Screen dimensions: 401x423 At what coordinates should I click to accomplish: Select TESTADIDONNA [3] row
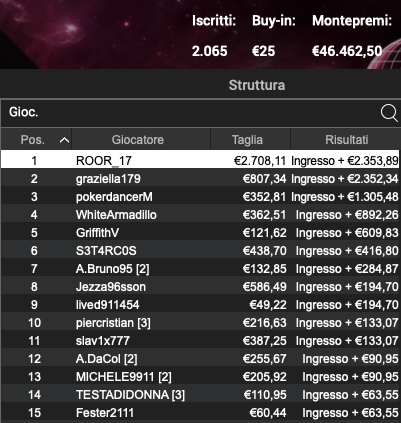point(200,395)
